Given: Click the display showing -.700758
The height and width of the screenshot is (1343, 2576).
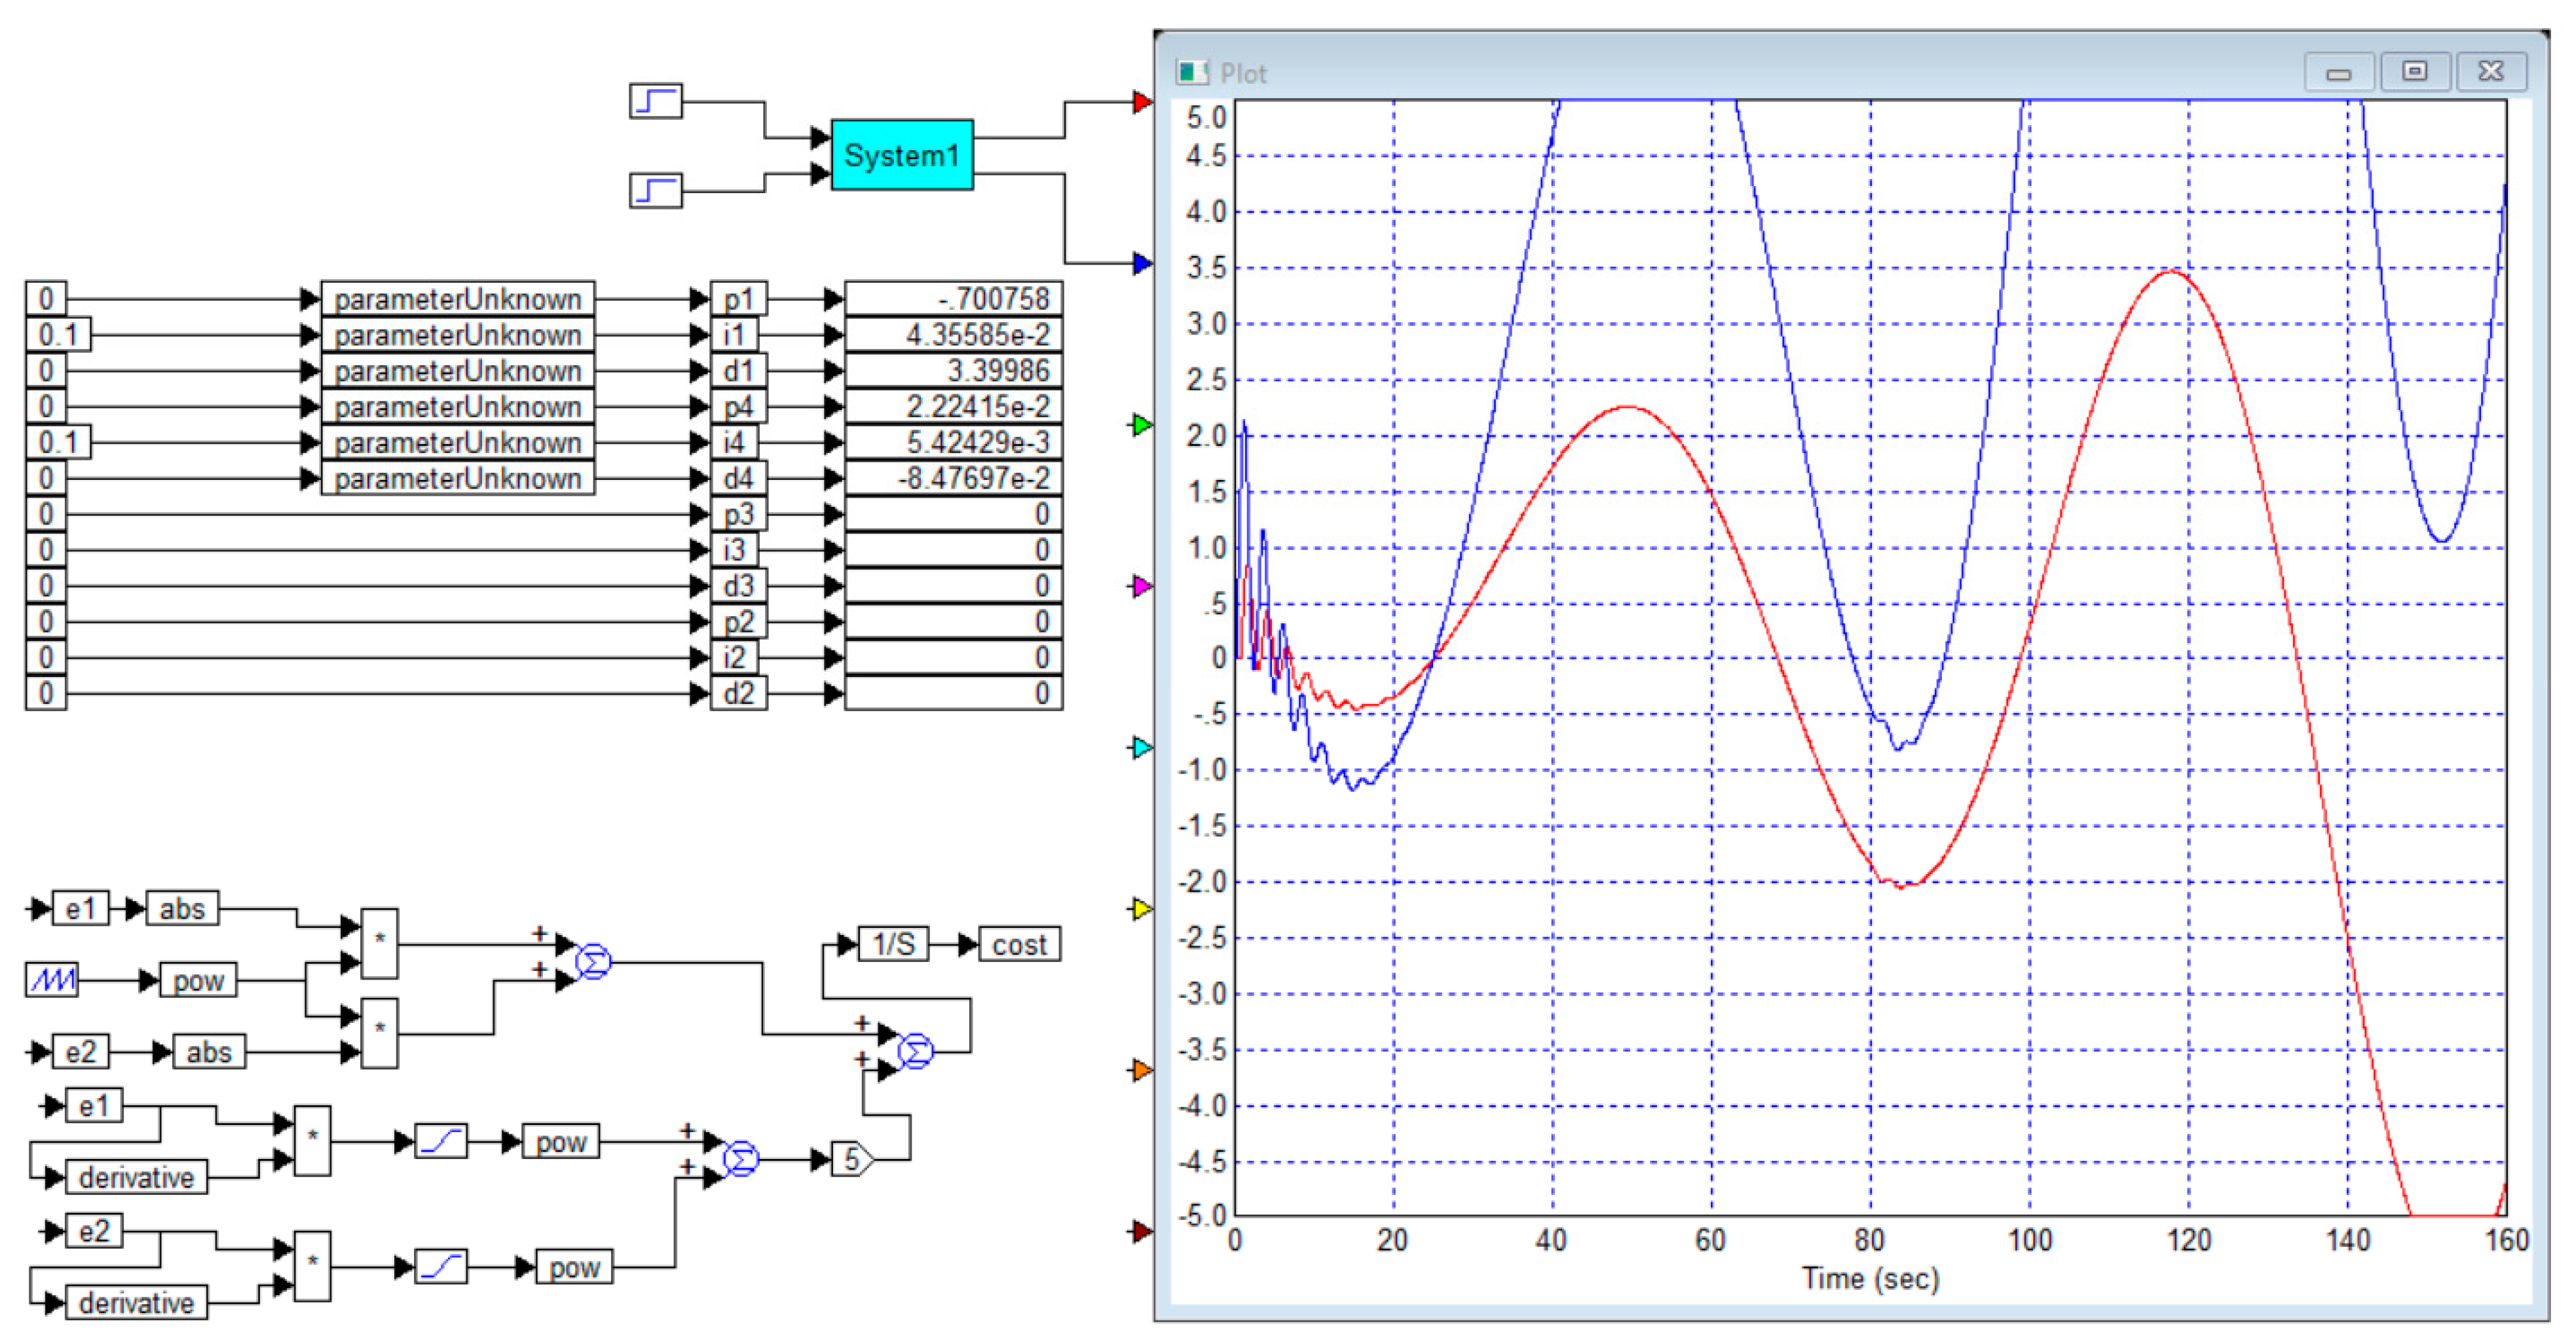Looking at the screenshot, I should [953, 299].
